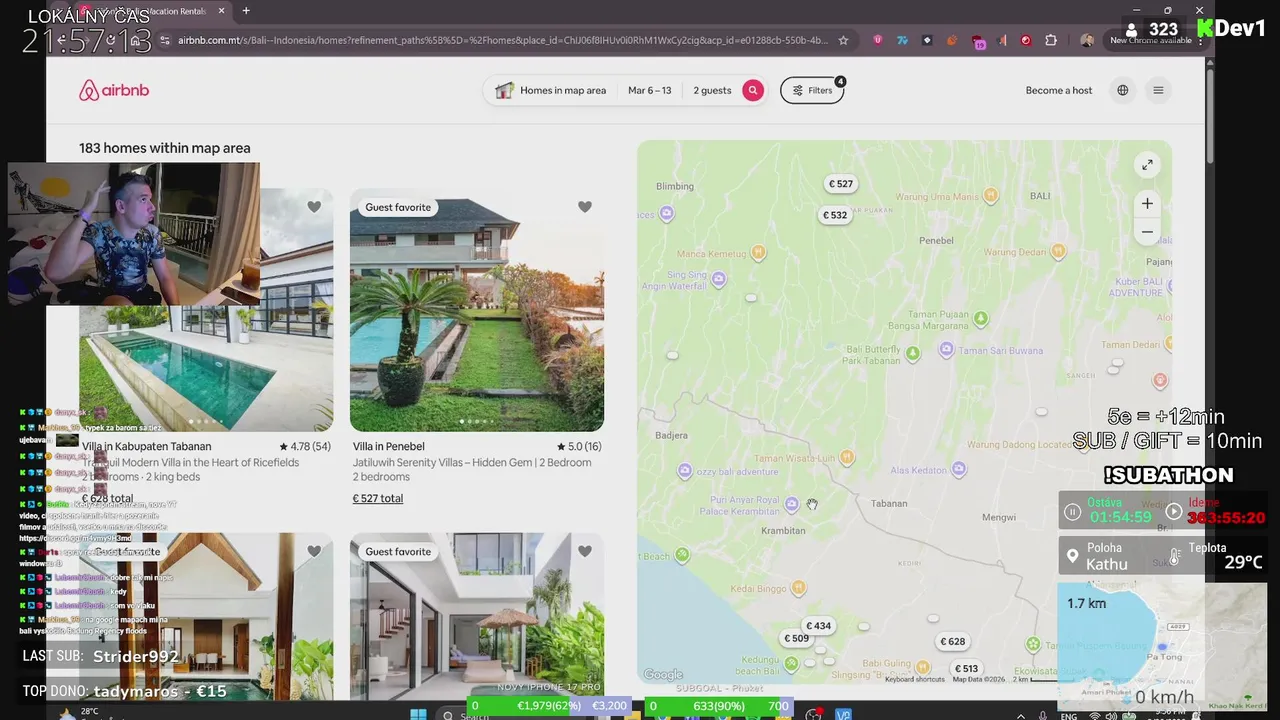Click the Airbnb logo
This screenshot has width=1280, height=720.
coord(114,90)
